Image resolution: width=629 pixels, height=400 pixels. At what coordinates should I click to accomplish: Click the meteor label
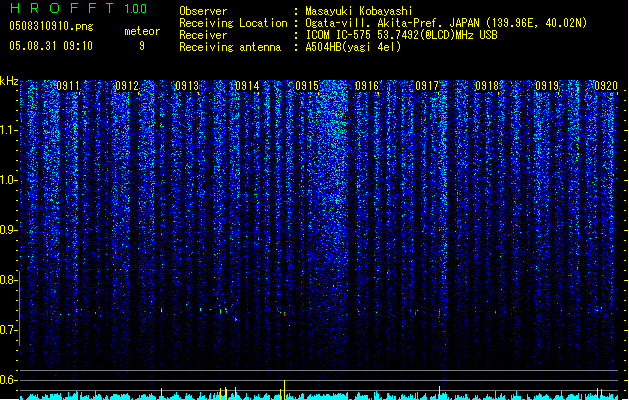142,31
